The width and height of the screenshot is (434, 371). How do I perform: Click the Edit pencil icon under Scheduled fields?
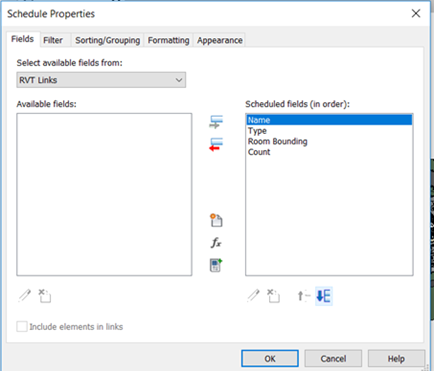tap(253, 296)
